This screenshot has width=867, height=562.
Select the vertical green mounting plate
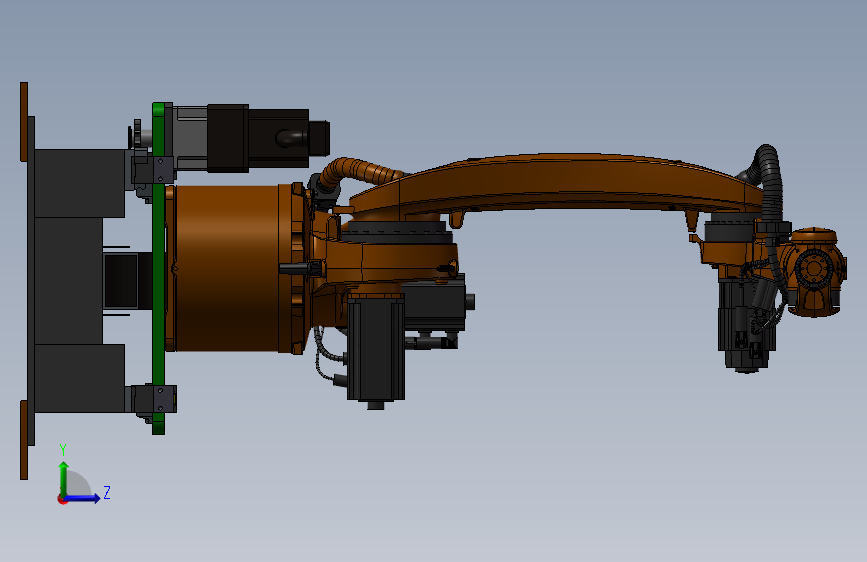pos(159,268)
